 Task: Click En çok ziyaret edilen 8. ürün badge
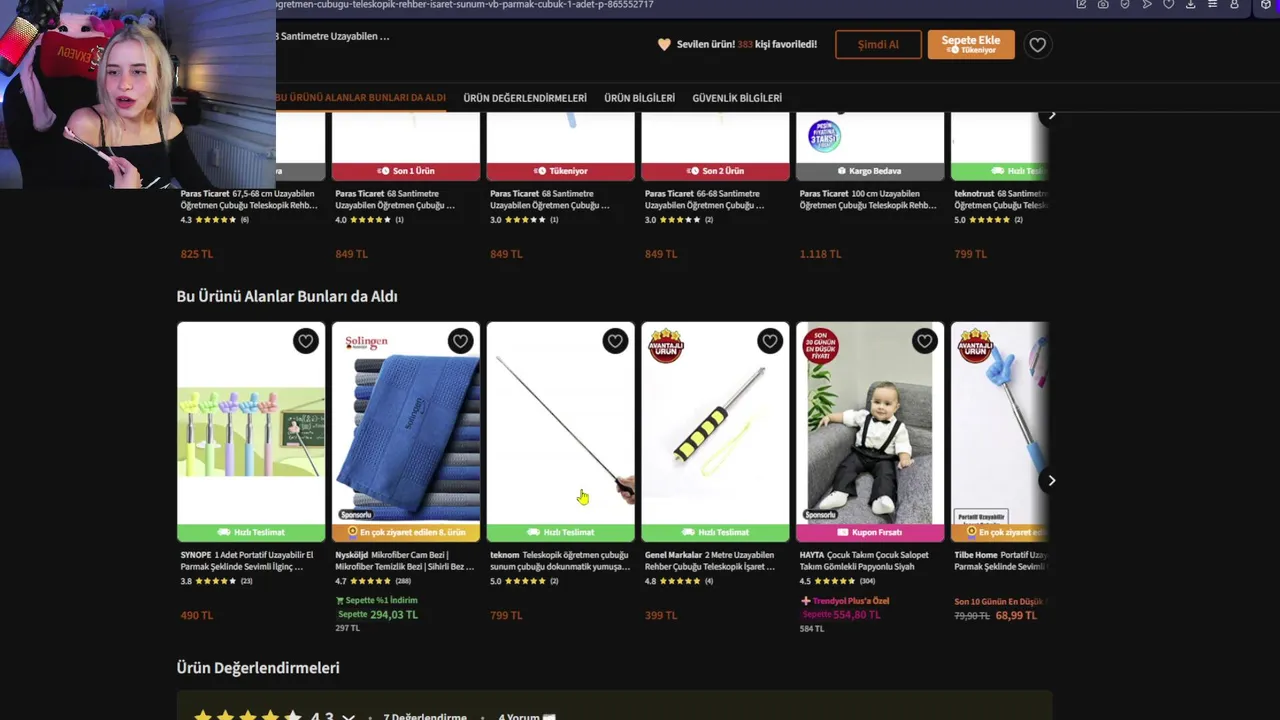tap(406, 533)
